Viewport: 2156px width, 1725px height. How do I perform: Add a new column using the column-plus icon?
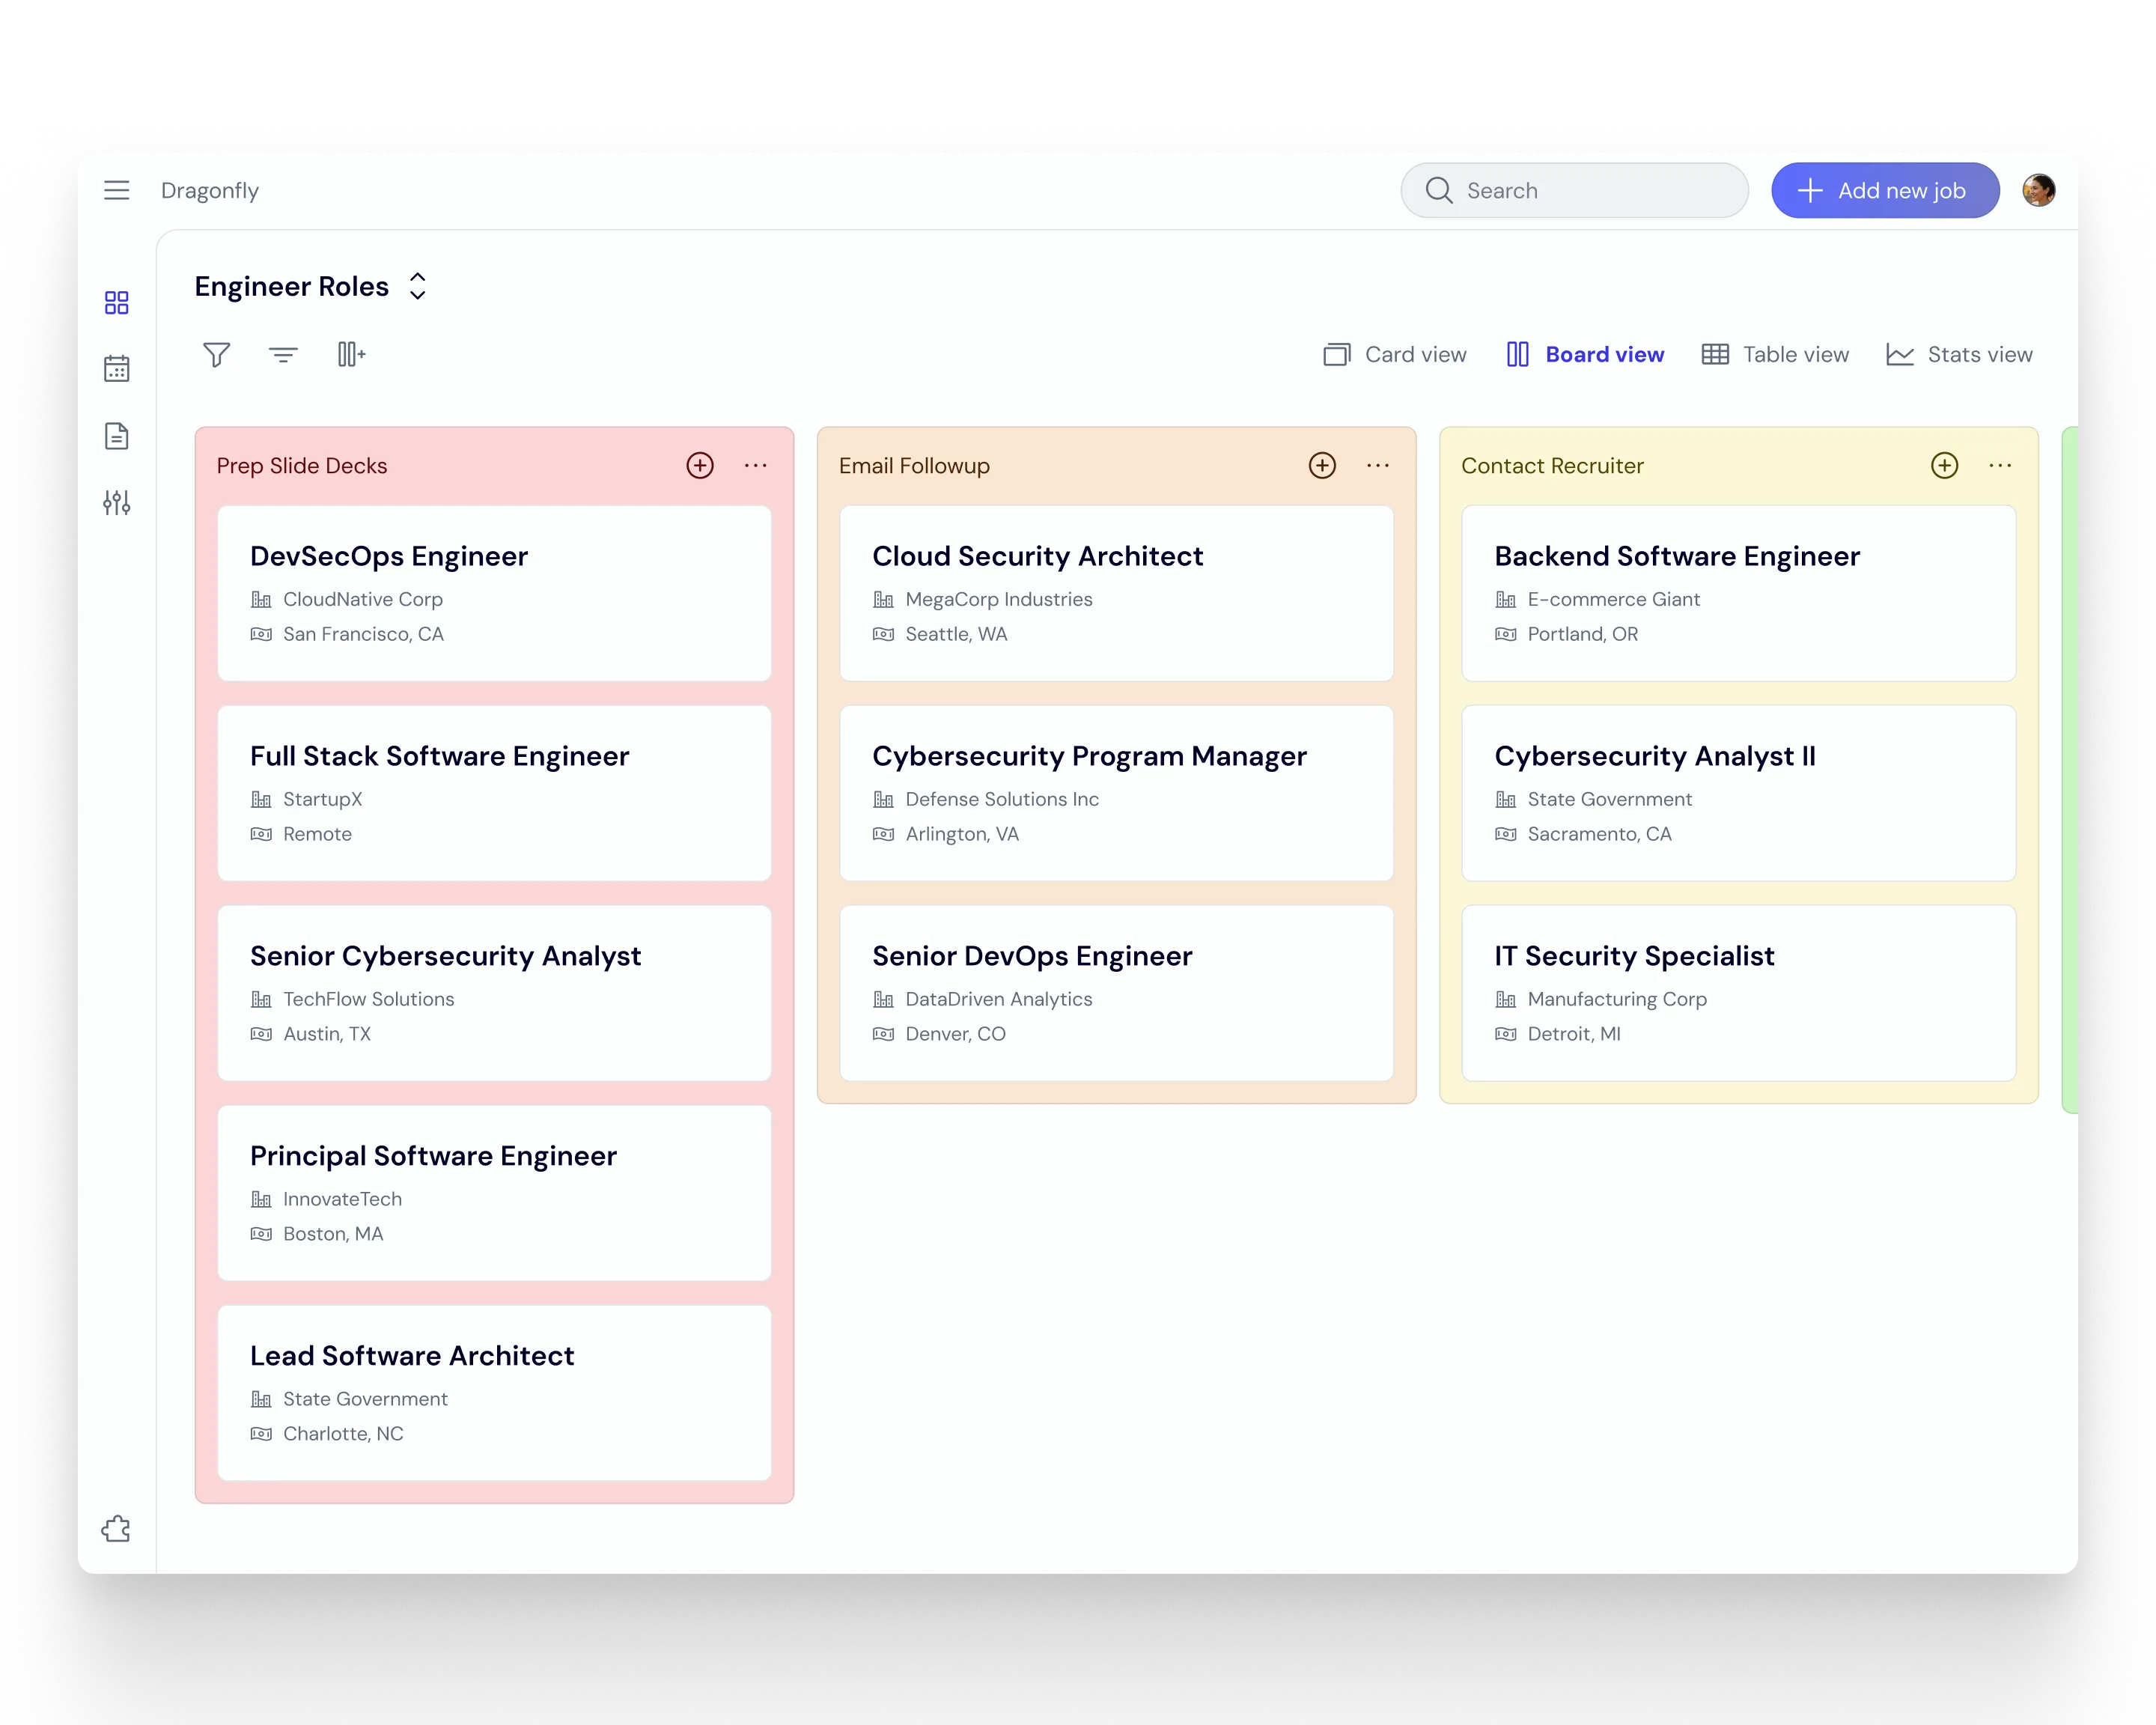(351, 354)
